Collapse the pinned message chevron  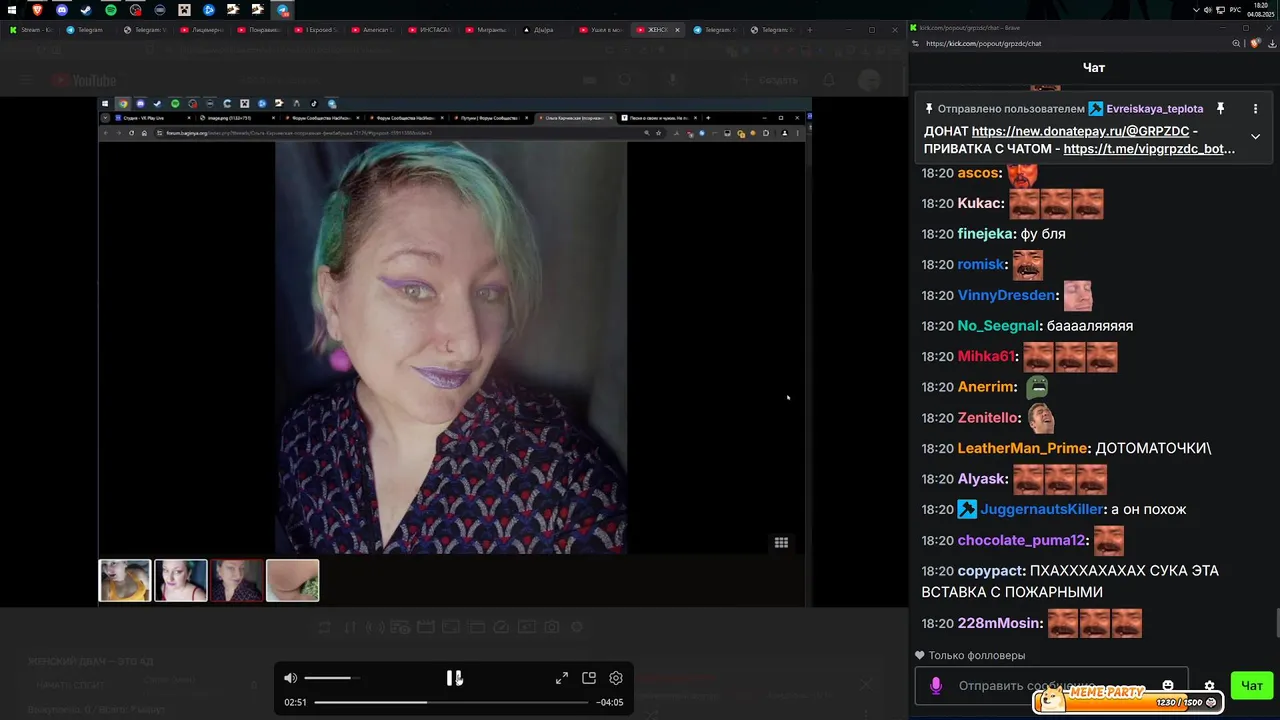[1255, 136]
